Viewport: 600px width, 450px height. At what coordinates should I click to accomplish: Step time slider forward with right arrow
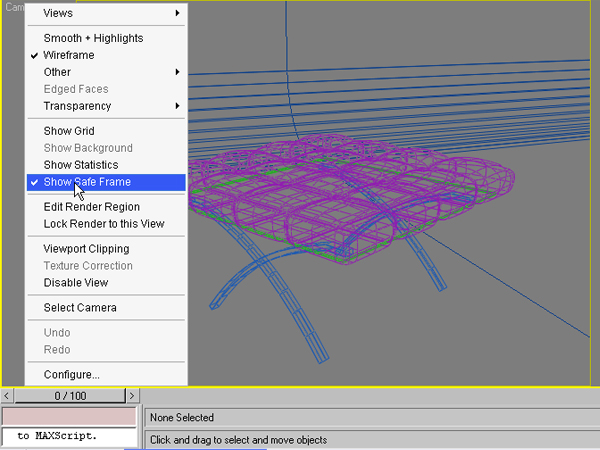coord(132,396)
